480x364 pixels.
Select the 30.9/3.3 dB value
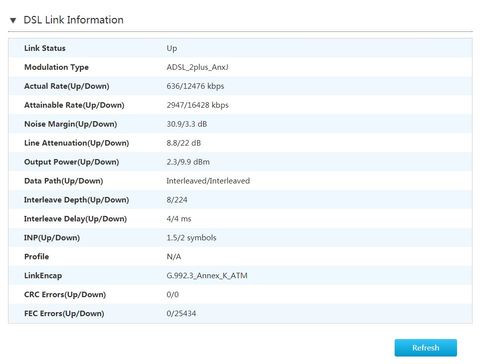tap(187, 124)
